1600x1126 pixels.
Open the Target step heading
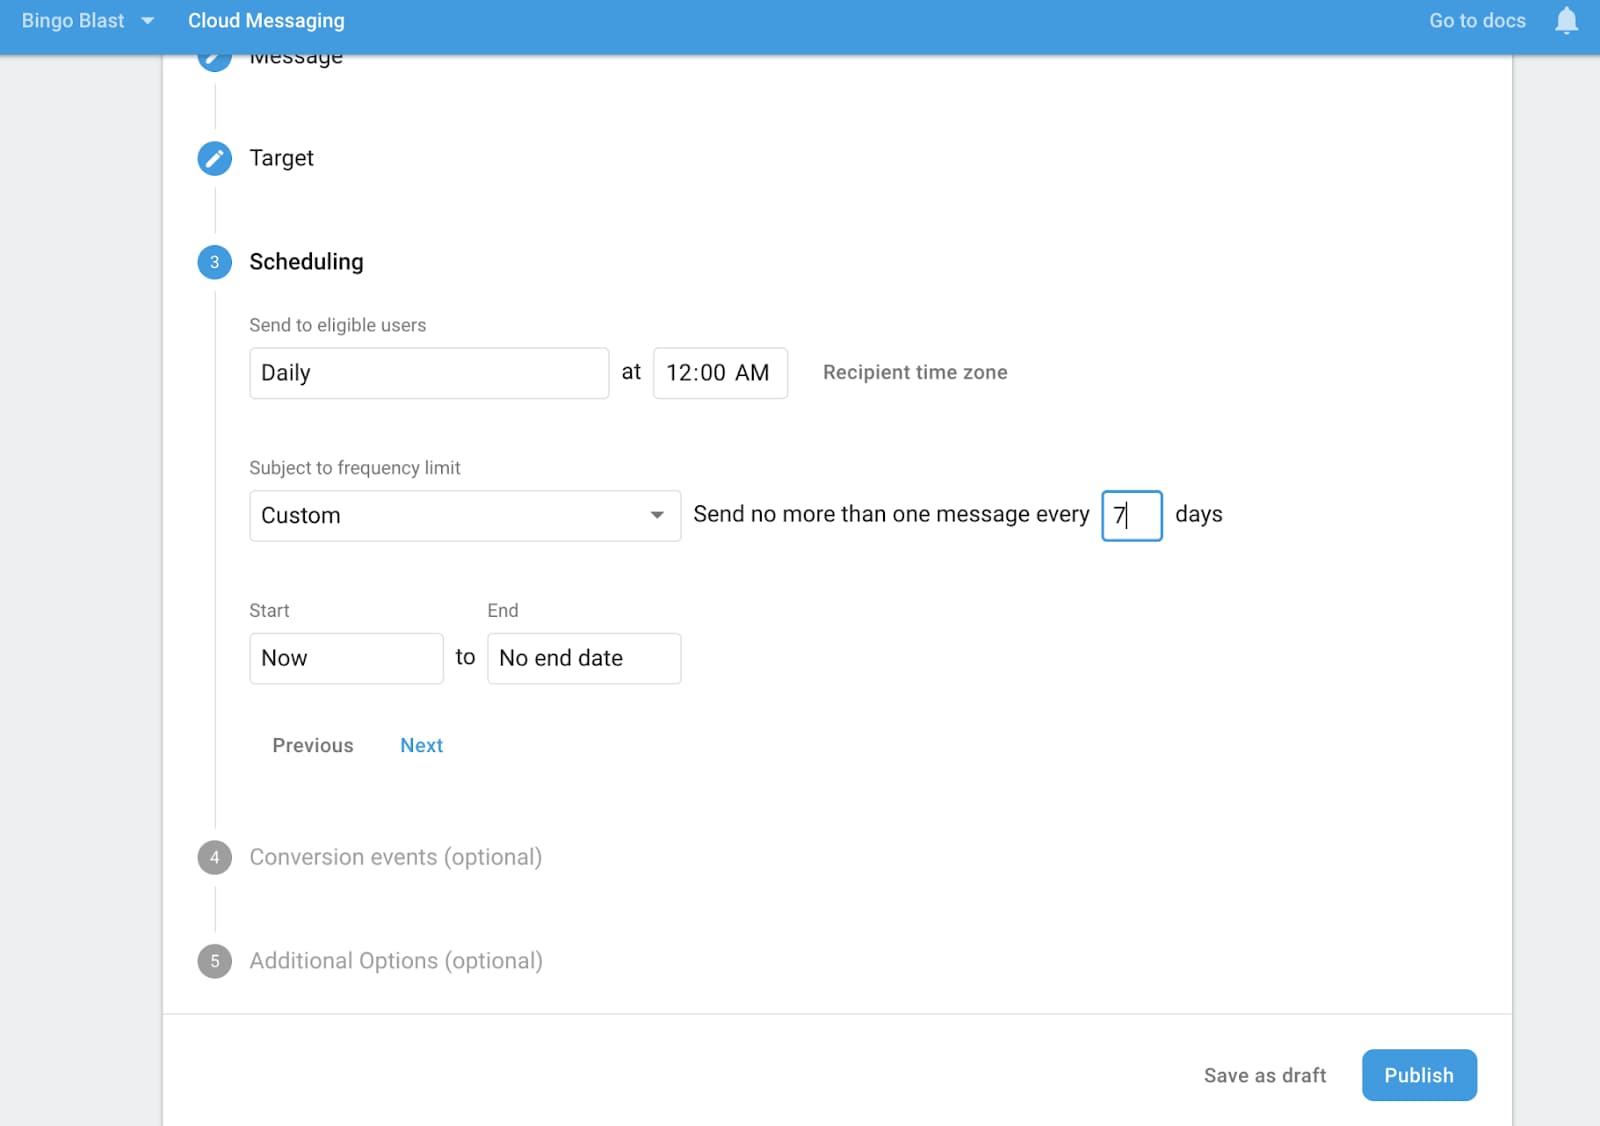[x=281, y=158]
